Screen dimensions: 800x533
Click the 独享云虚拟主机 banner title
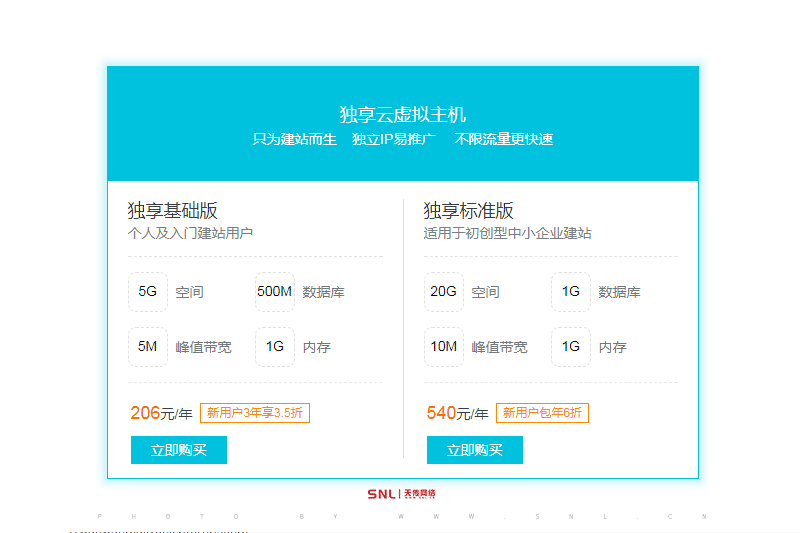coord(402,114)
